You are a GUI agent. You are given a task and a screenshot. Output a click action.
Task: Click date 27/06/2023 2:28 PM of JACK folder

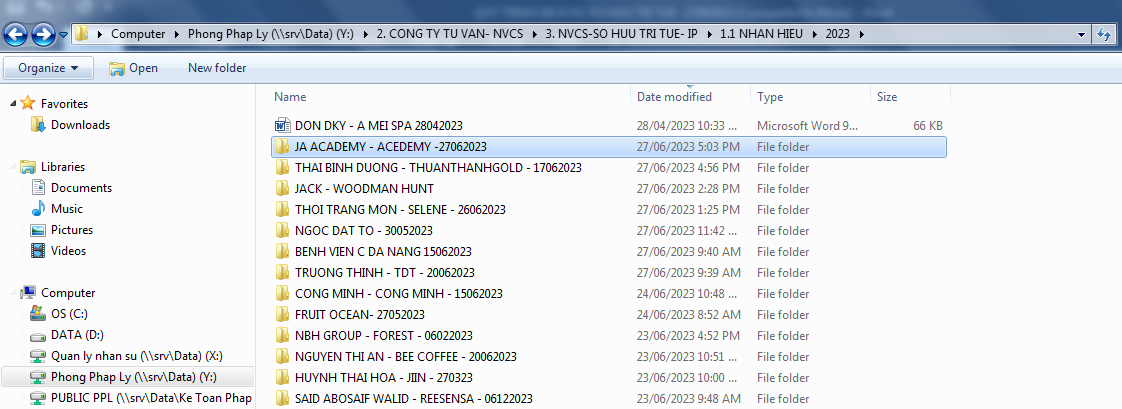[688, 189]
